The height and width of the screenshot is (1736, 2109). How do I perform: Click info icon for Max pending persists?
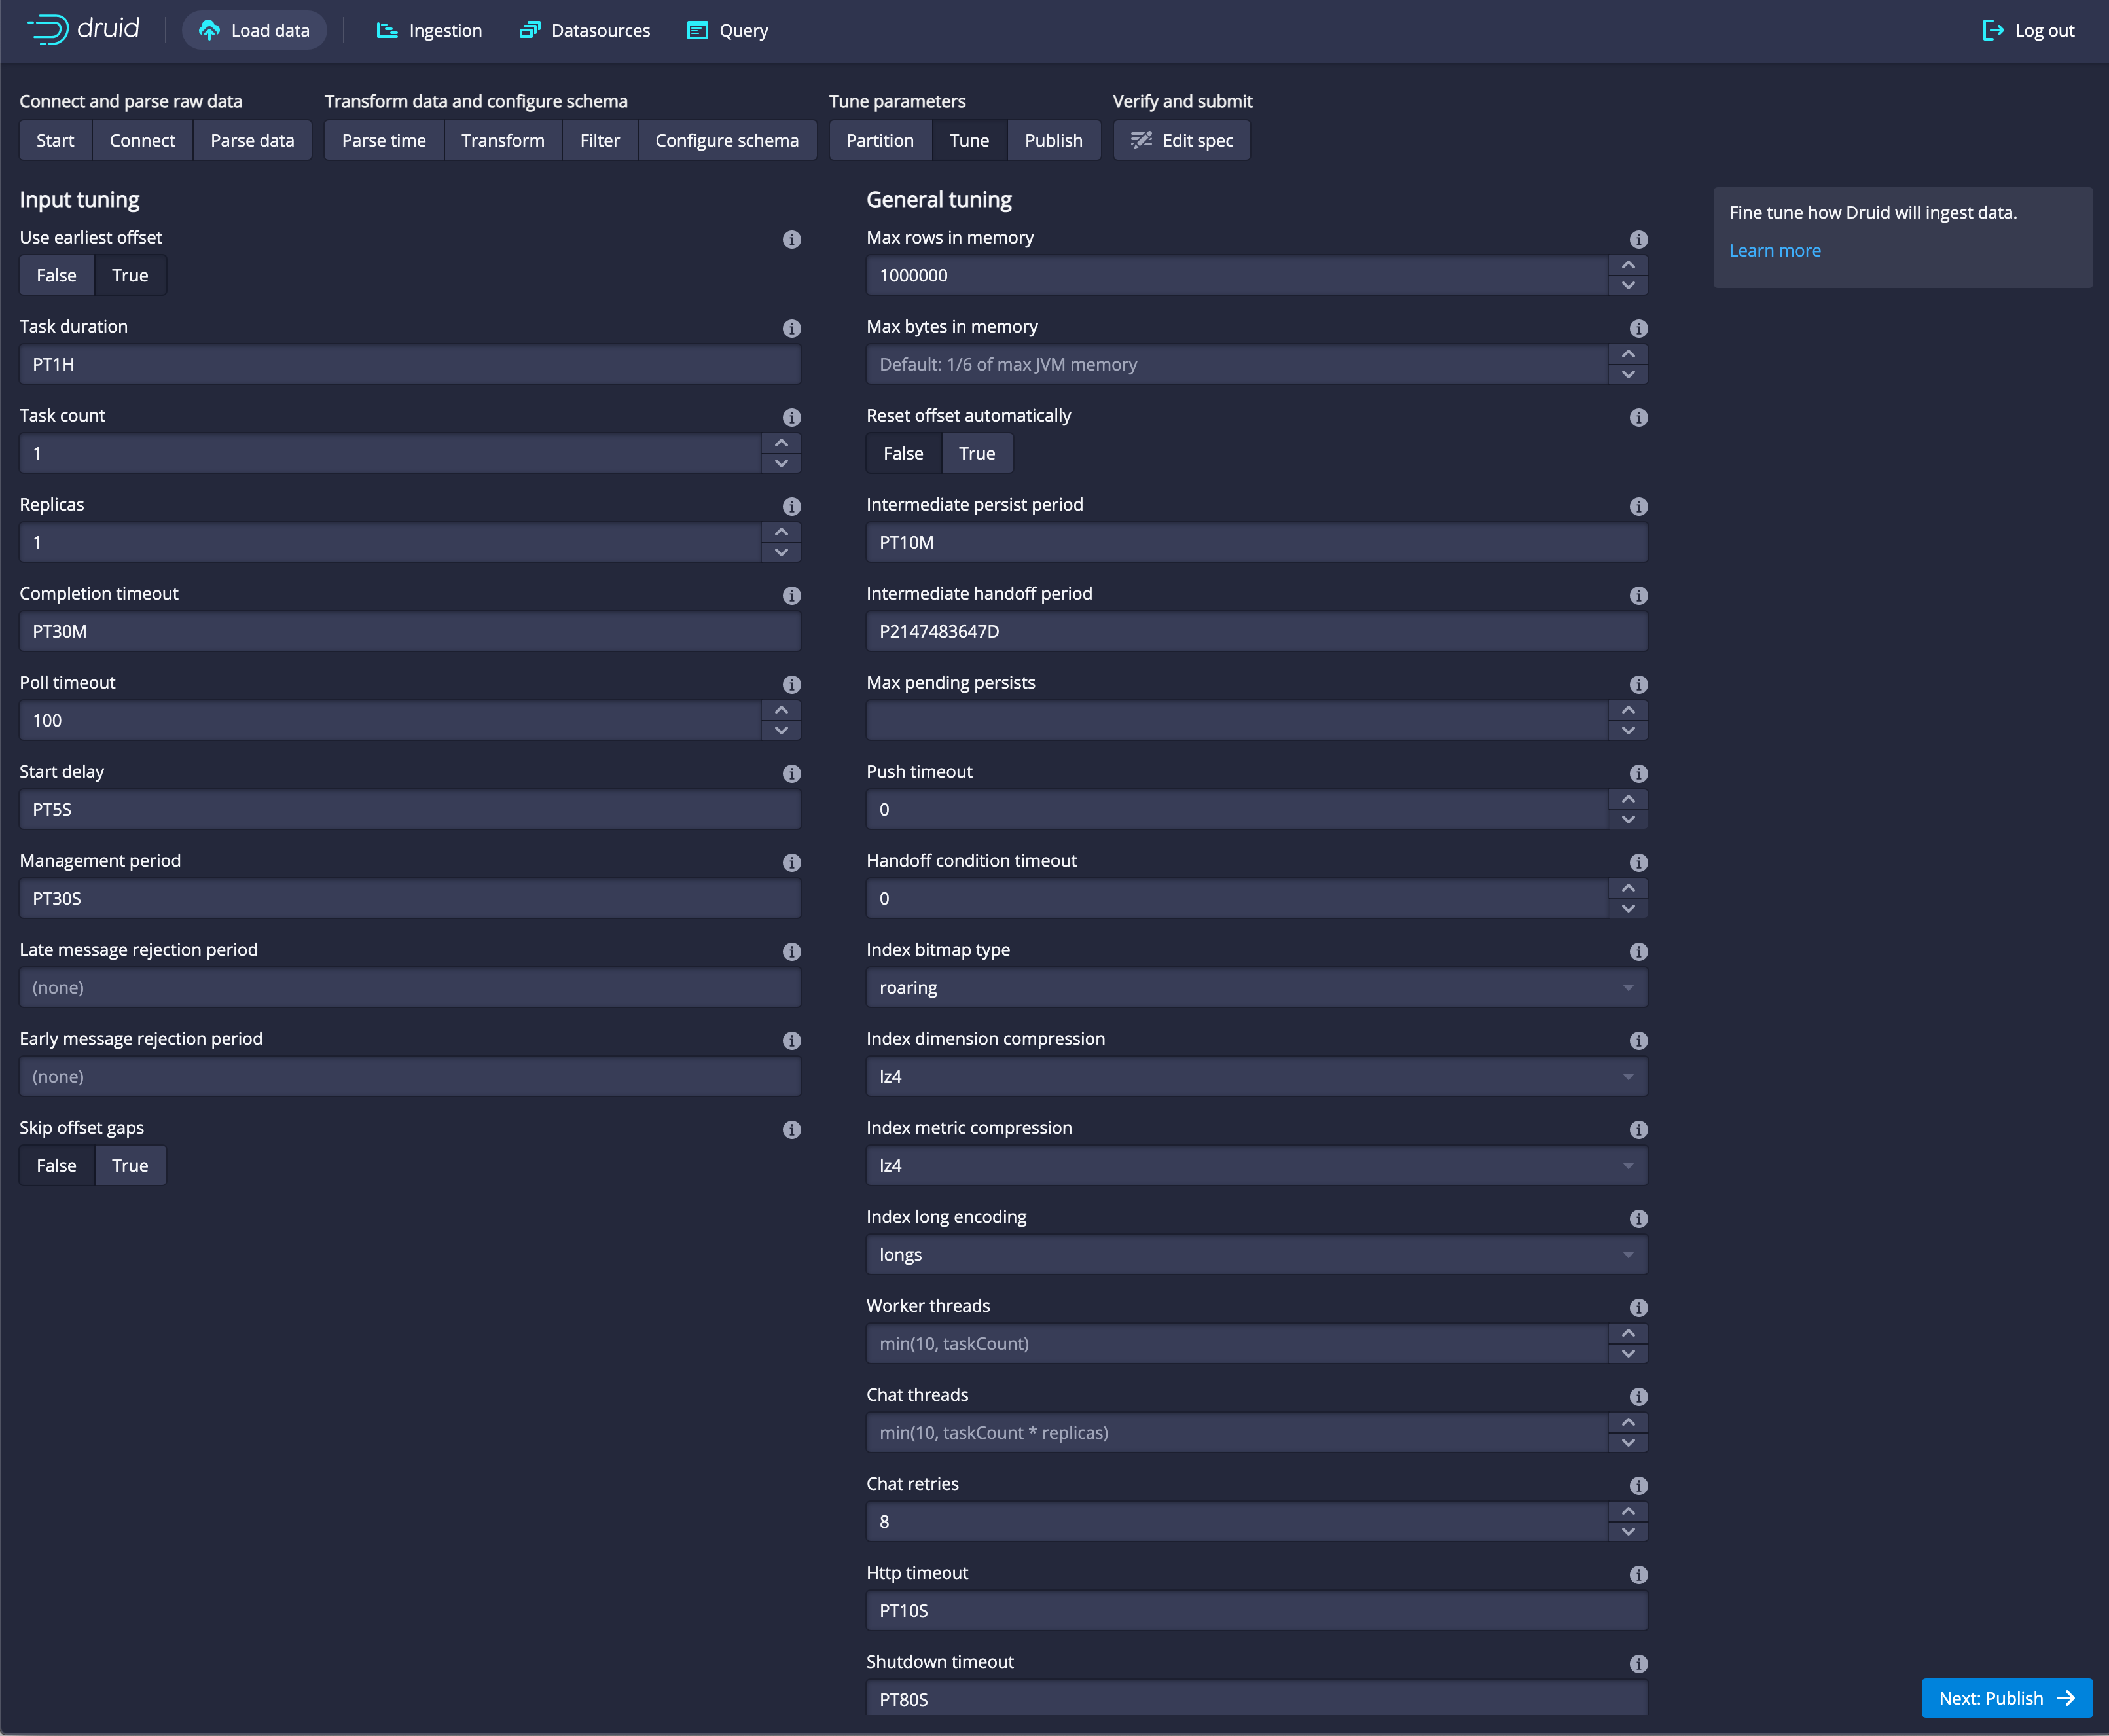[x=1638, y=684]
